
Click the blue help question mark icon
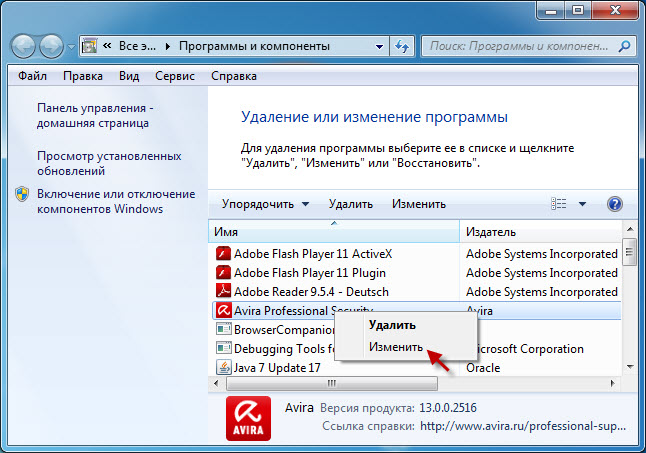[614, 204]
